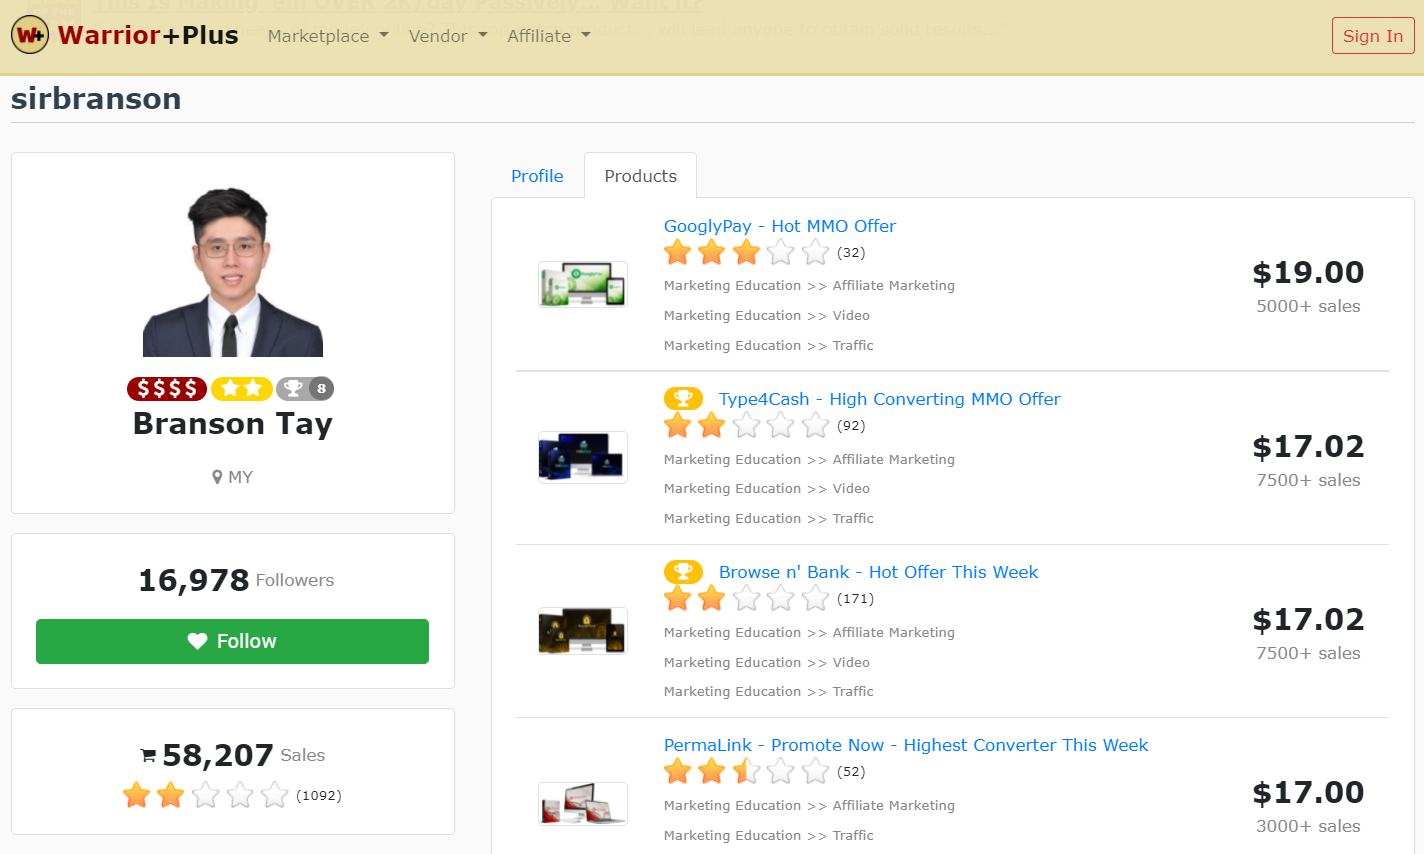Viewport: 1424px width, 854px height.
Task: Open the PermaLink - Promote Now link
Action: tap(906, 745)
